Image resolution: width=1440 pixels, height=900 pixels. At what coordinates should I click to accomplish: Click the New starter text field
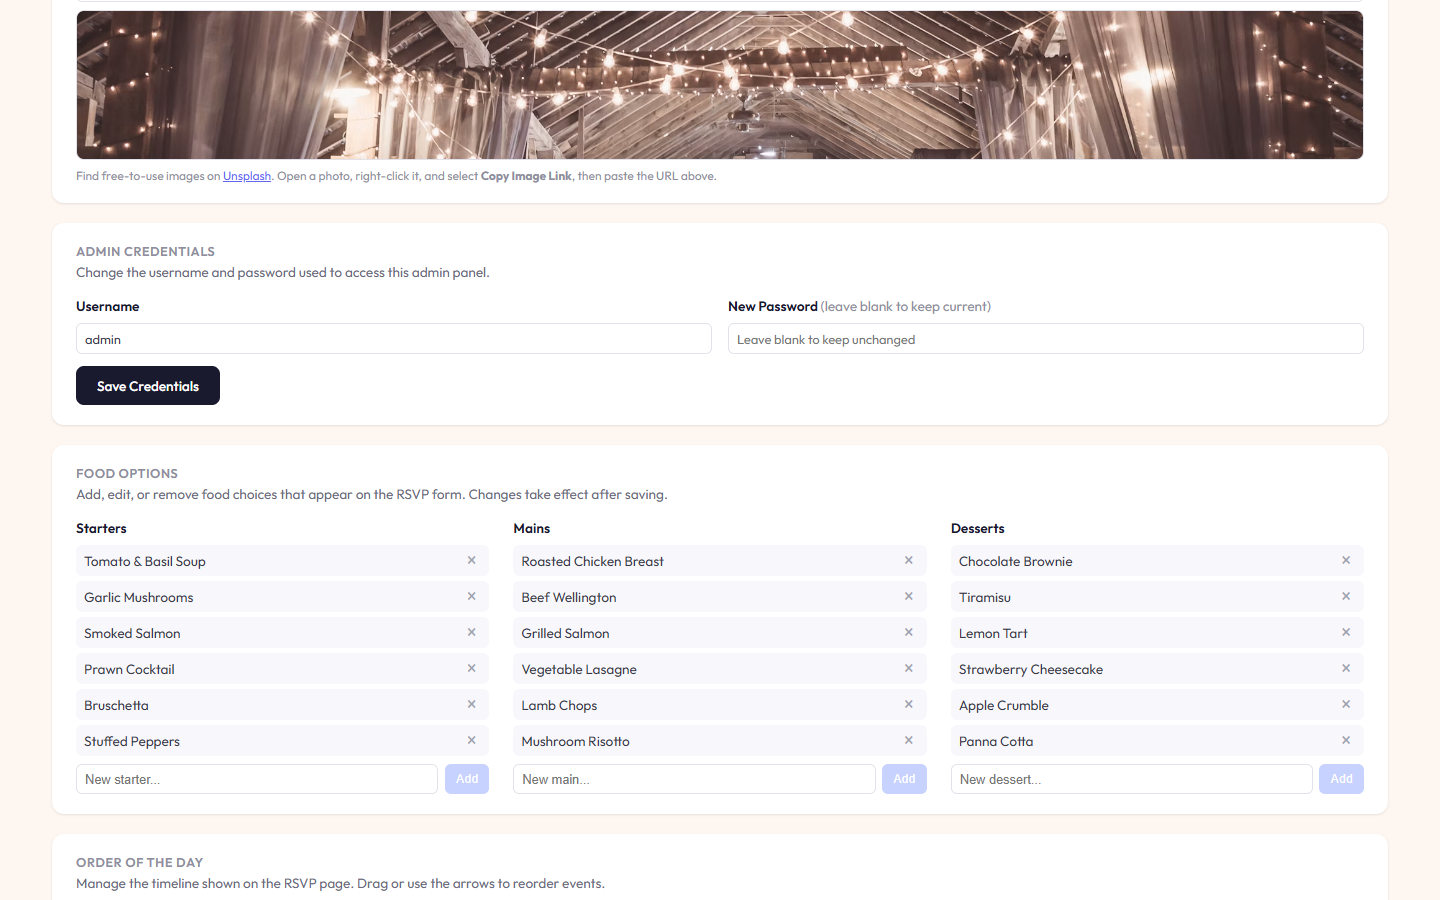257,779
